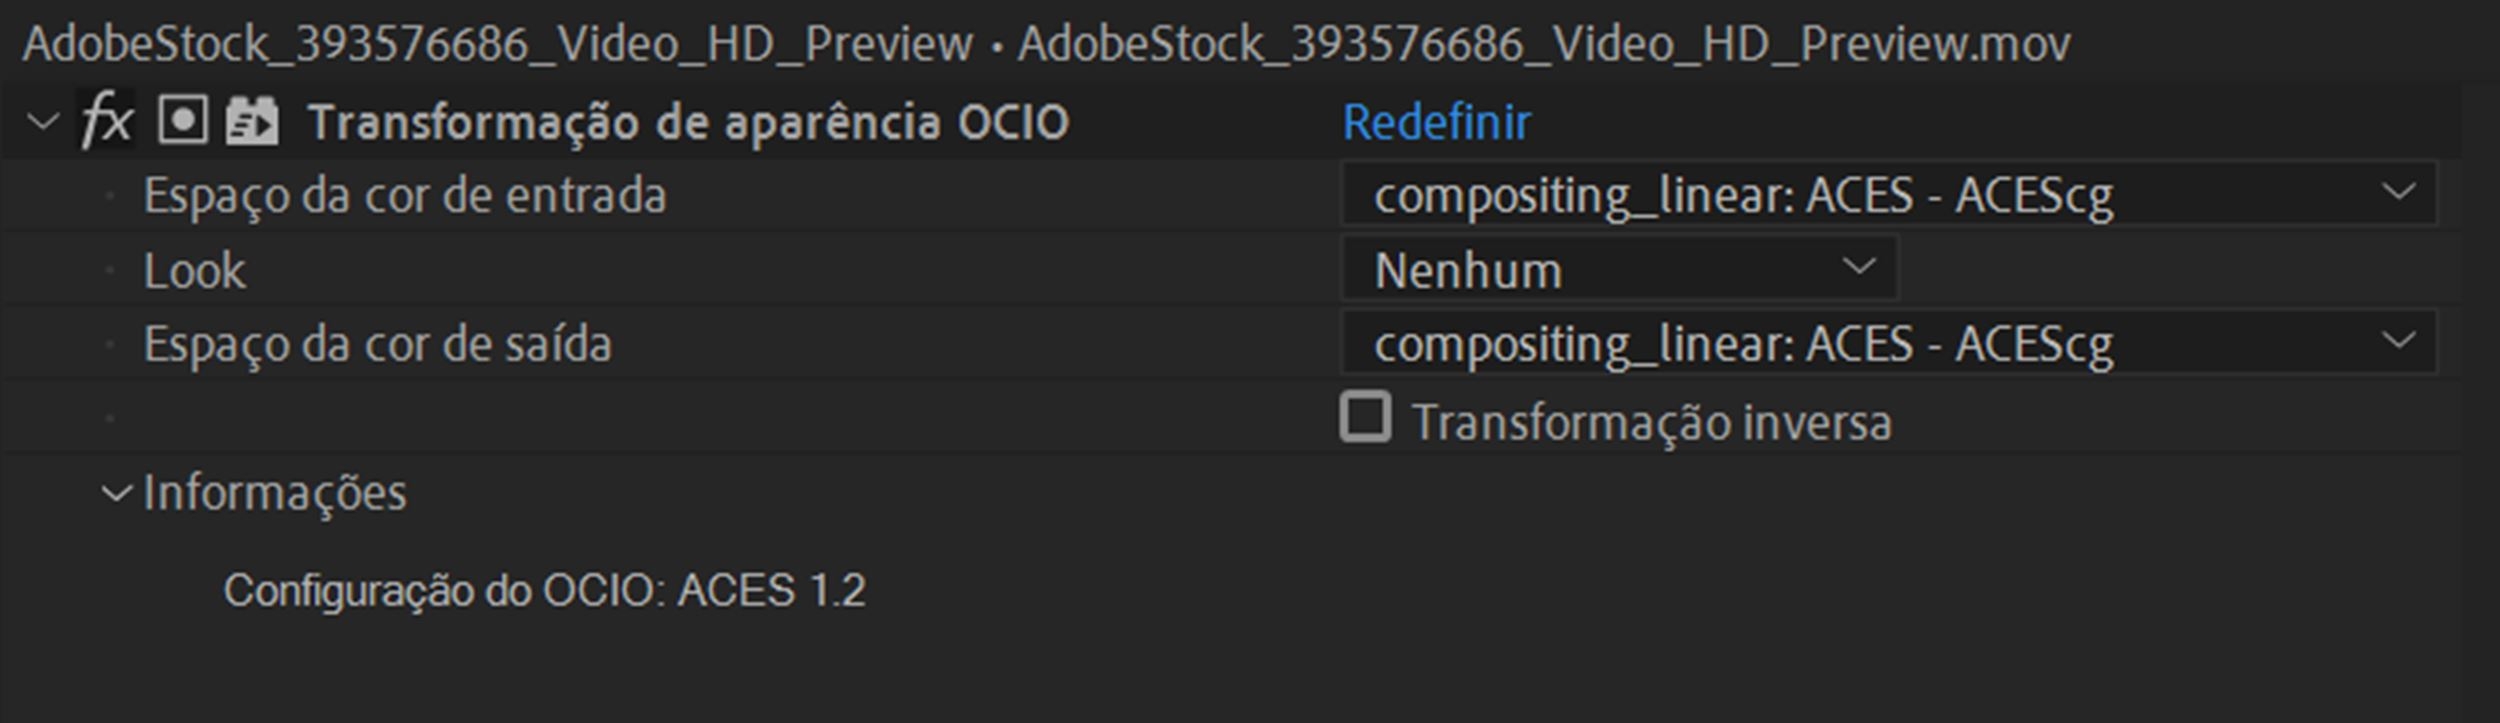The image size is (2500, 723).
Task: Click the output color space chevron arrow
Action: click(2400, 341)
